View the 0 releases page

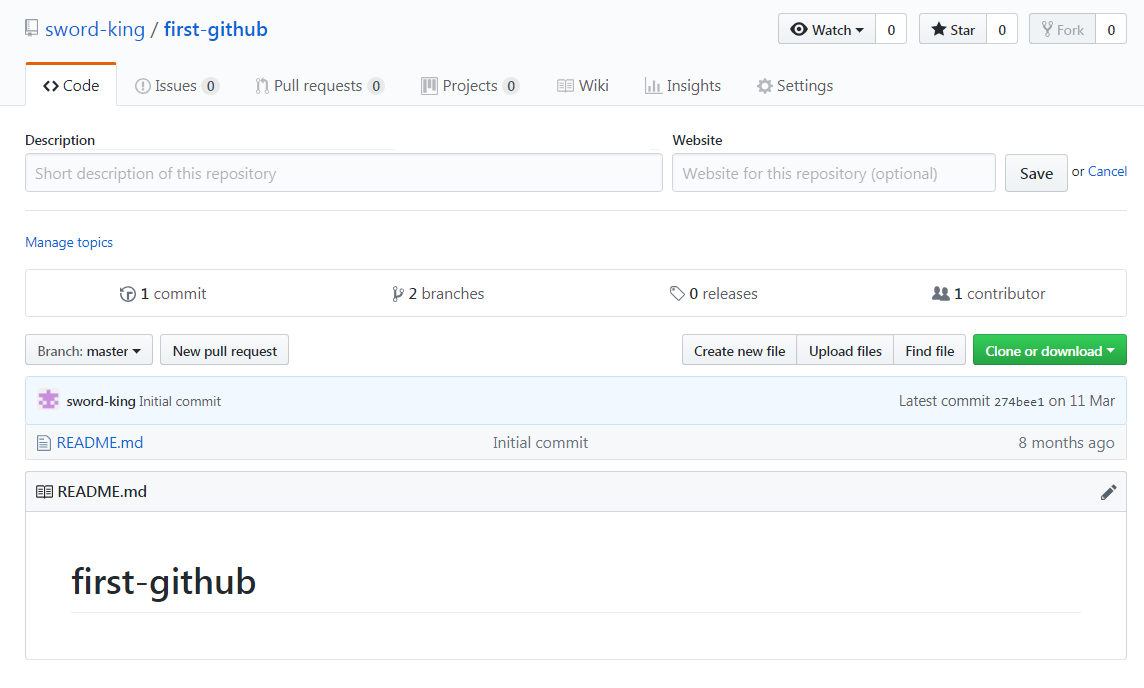coord(714,293)
